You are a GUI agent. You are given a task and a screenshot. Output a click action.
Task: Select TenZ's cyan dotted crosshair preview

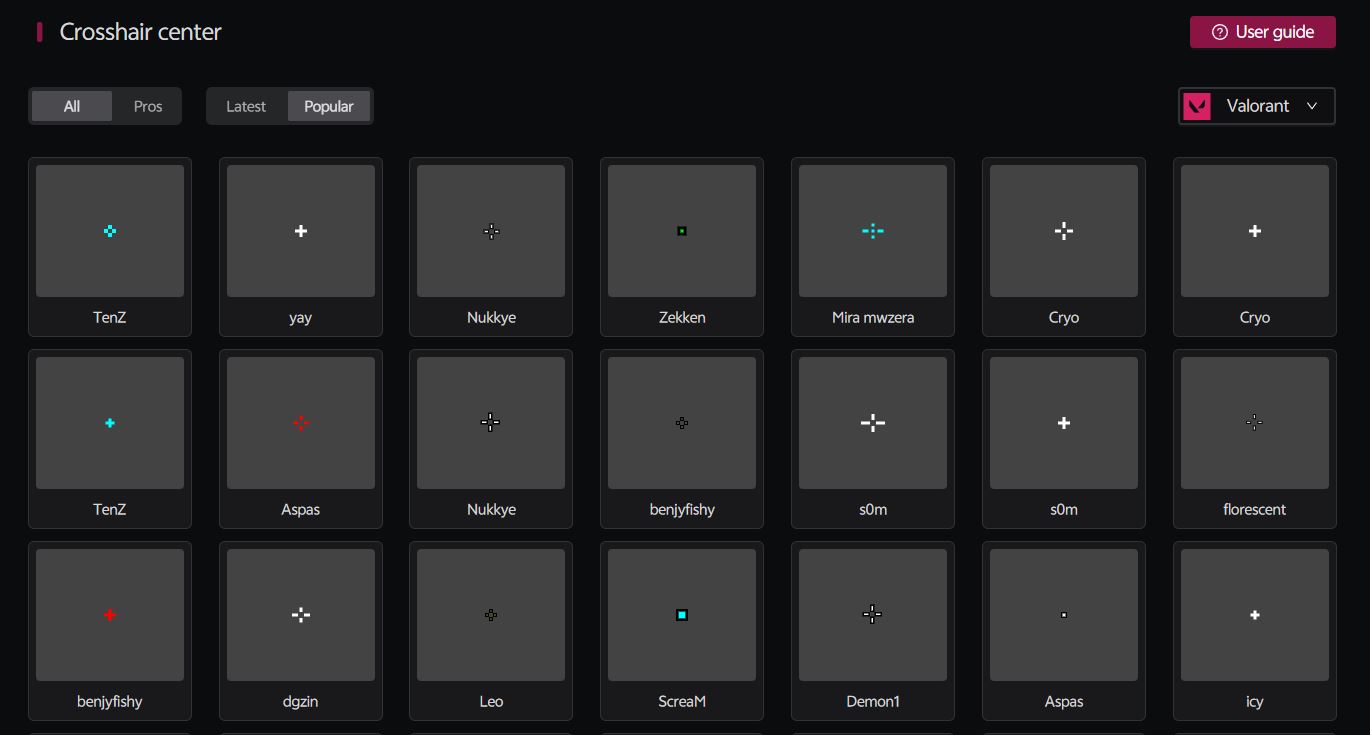click(x=110, y=231)
